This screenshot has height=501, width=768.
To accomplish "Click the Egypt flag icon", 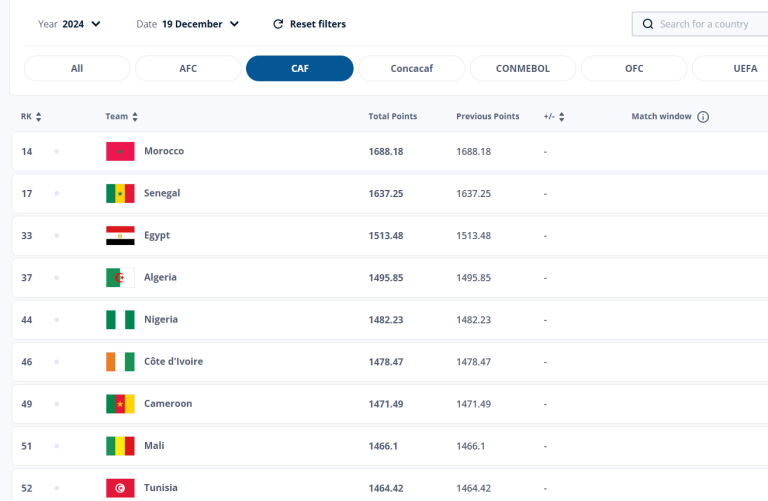I will pos(120,235).
